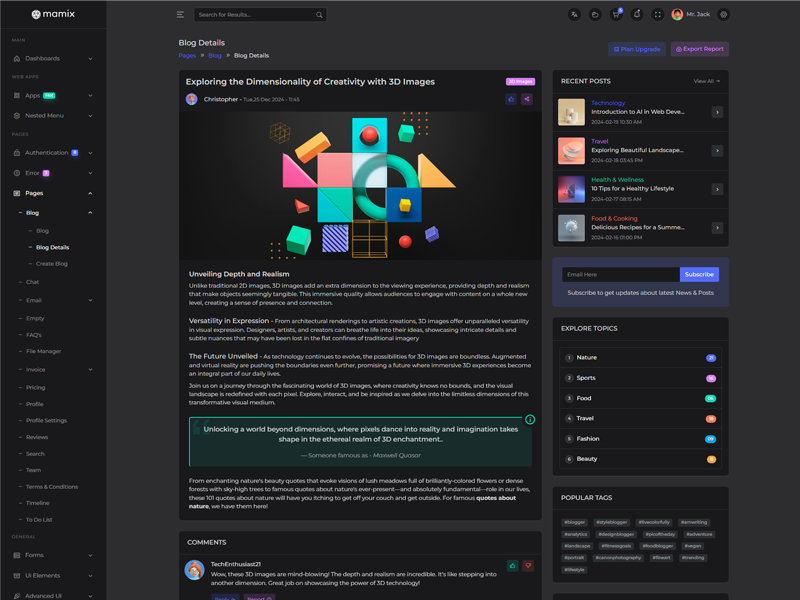Screen dimensions: 800x600
Task: Share the blog post
Action: click(x=527, y=99)
